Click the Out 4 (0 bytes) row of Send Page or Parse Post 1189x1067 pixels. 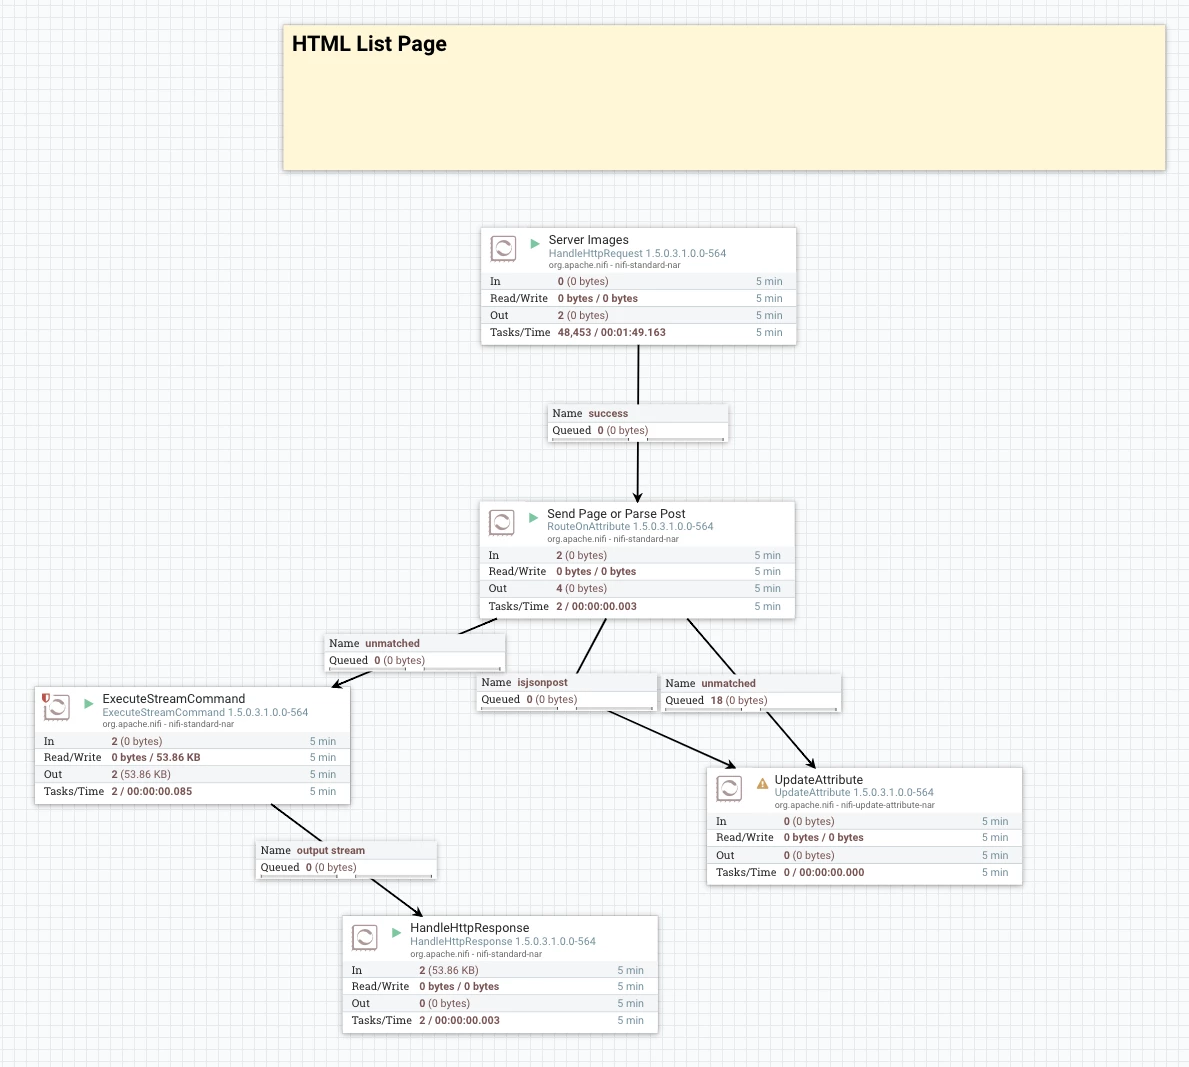[x=637, y=588]
